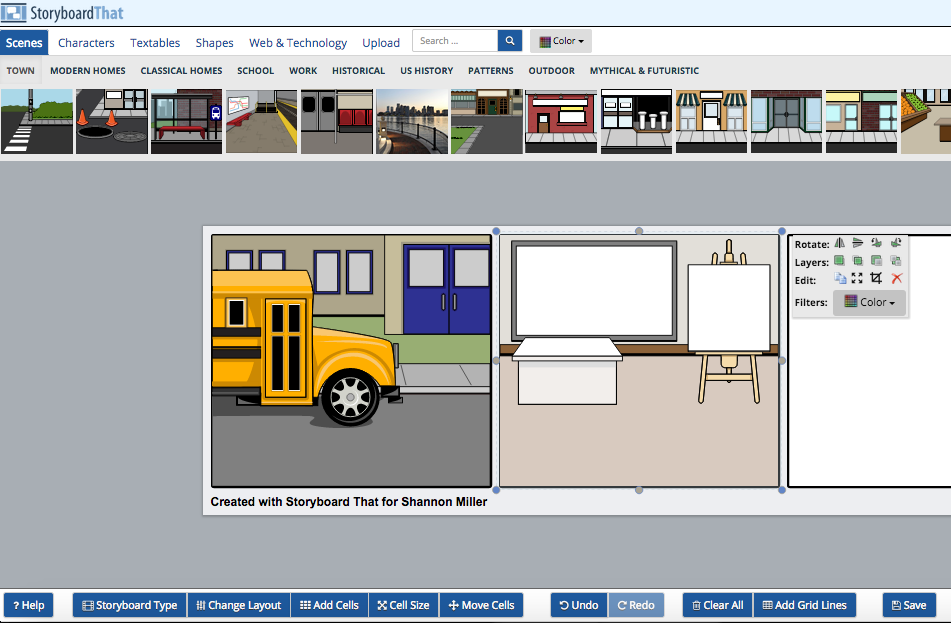Send the selected layer to back
The height and width of the screenshot is (623, 951).
[x=896, y=260]
